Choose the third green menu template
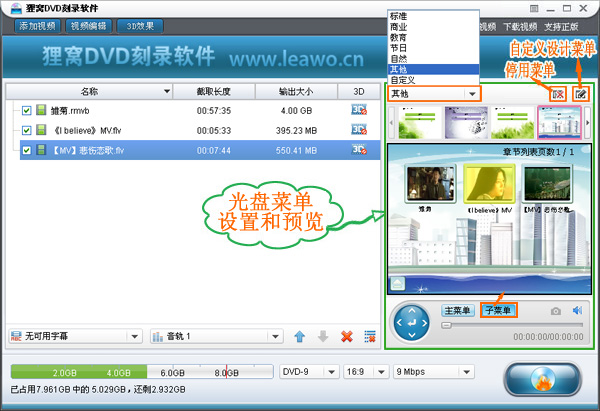Viewport: 600px width, 411px height. pos(512,122)
